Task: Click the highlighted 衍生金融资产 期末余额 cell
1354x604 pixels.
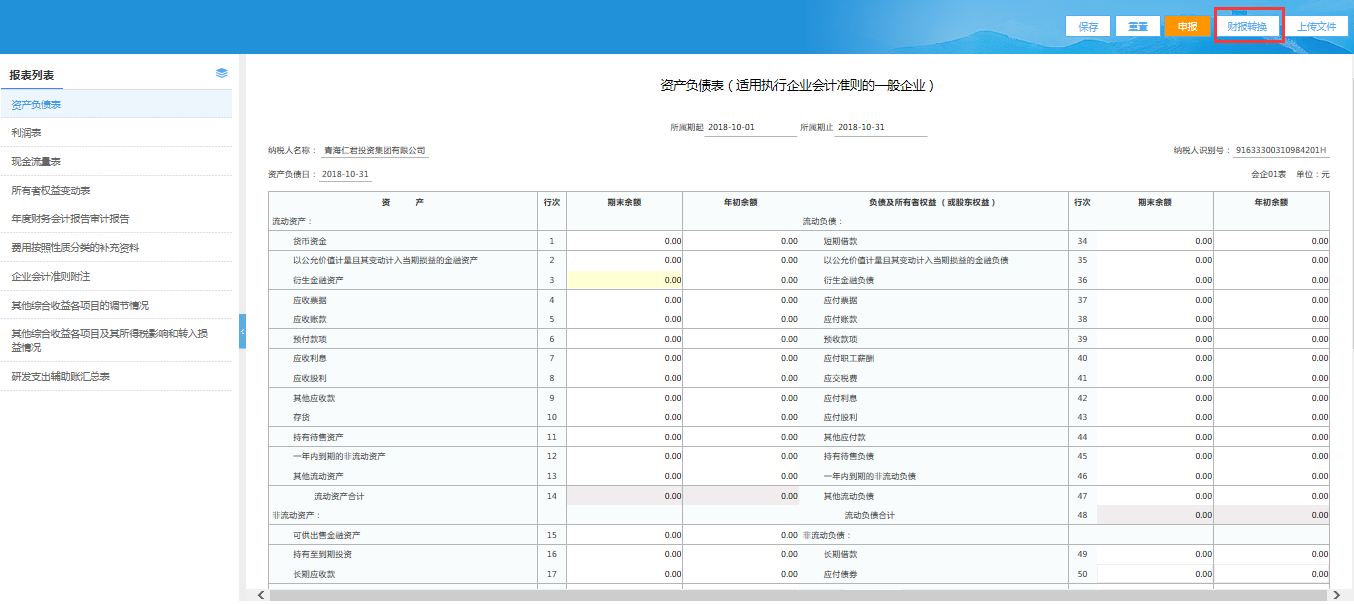Action: coord(624,280)
